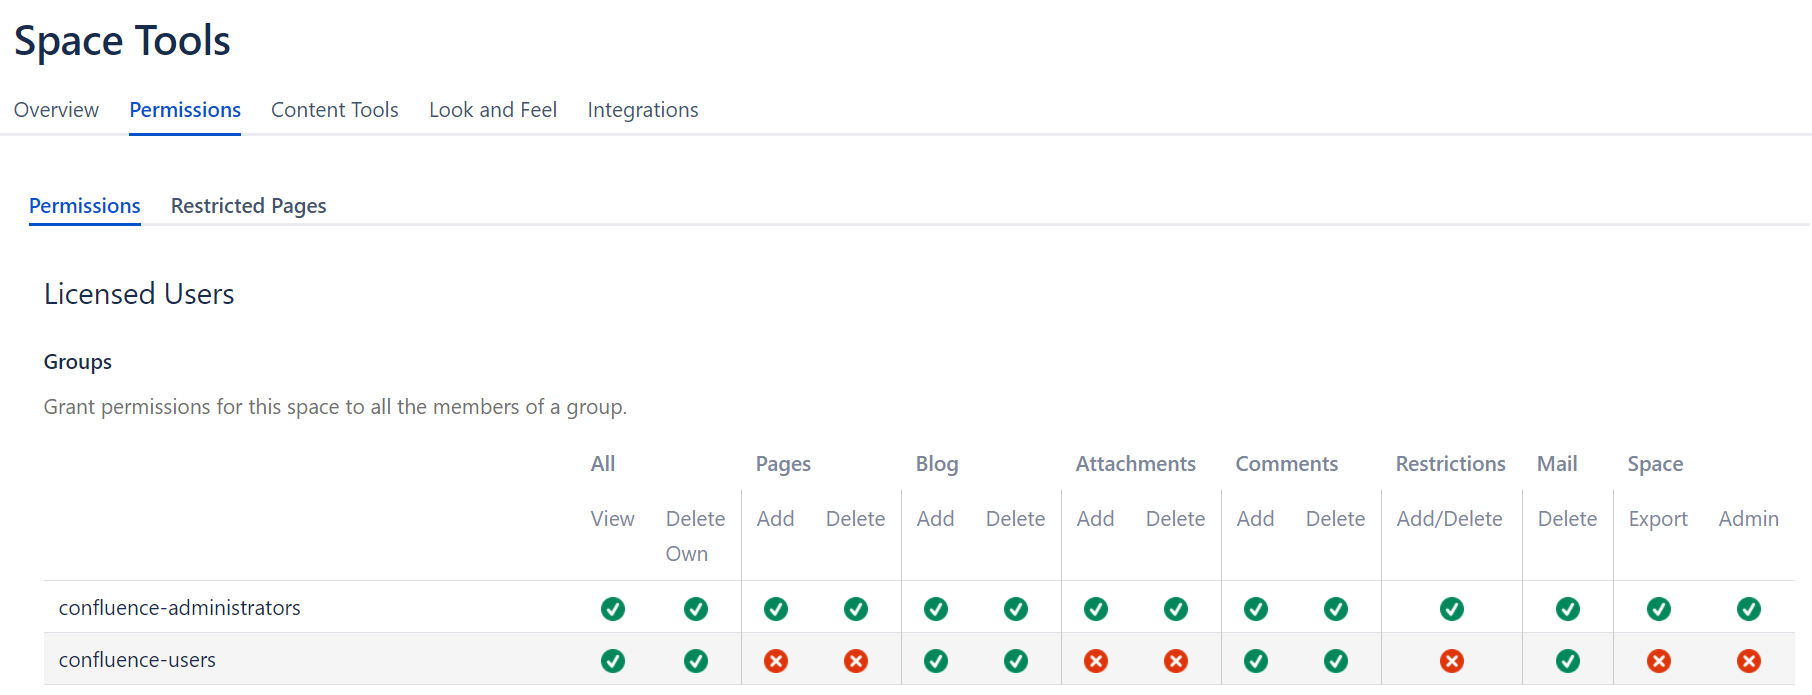Click Pages Delete red cross for confluence-users
The height and width of the screenshot is (695, 1812).
(856, 661)
